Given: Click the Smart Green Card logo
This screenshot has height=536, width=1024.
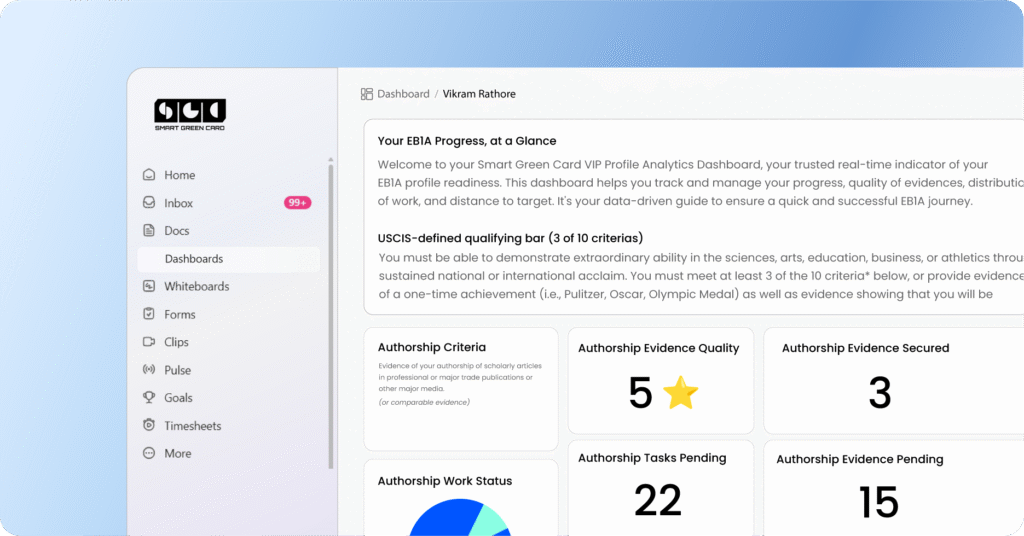Looking at the screenshot, I should click(x=190, y=115).
